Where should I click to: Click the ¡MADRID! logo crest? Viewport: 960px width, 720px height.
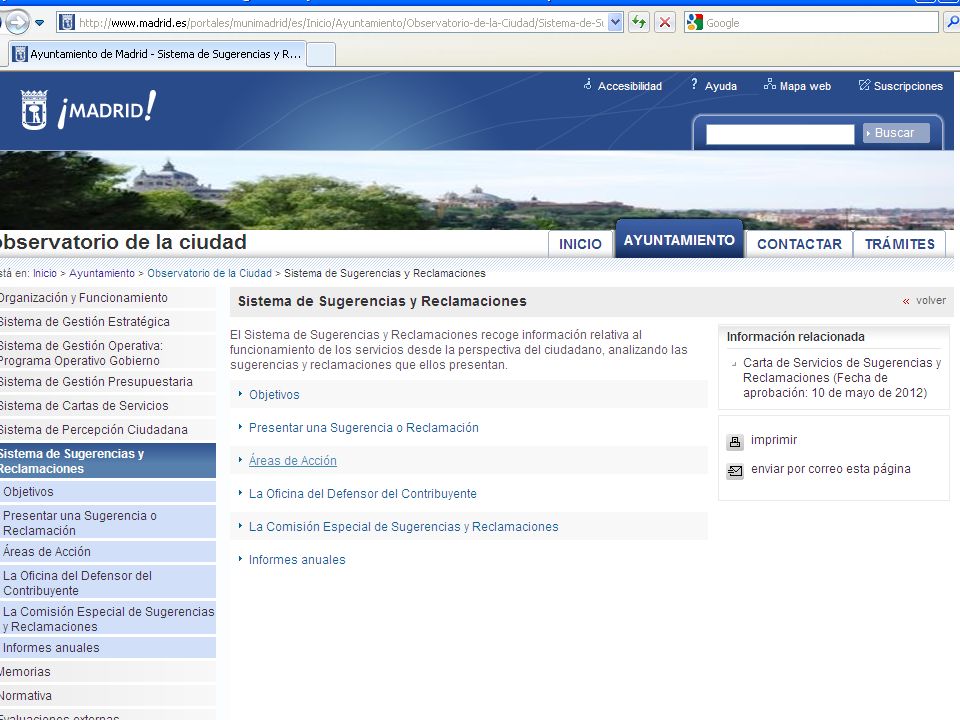click(x=34, y=110)
